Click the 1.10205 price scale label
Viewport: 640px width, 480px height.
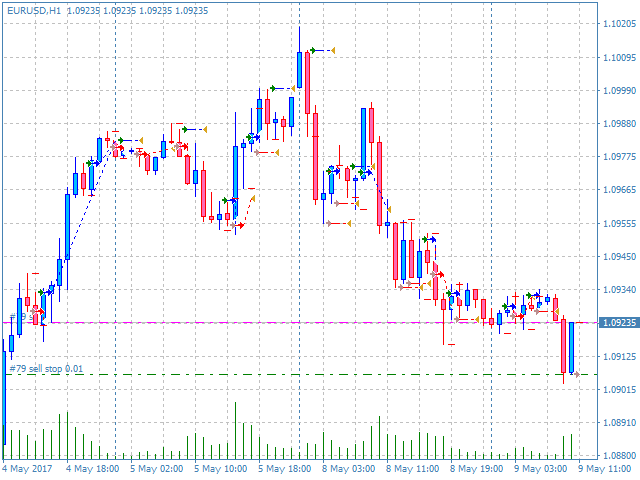coord(619,24)
